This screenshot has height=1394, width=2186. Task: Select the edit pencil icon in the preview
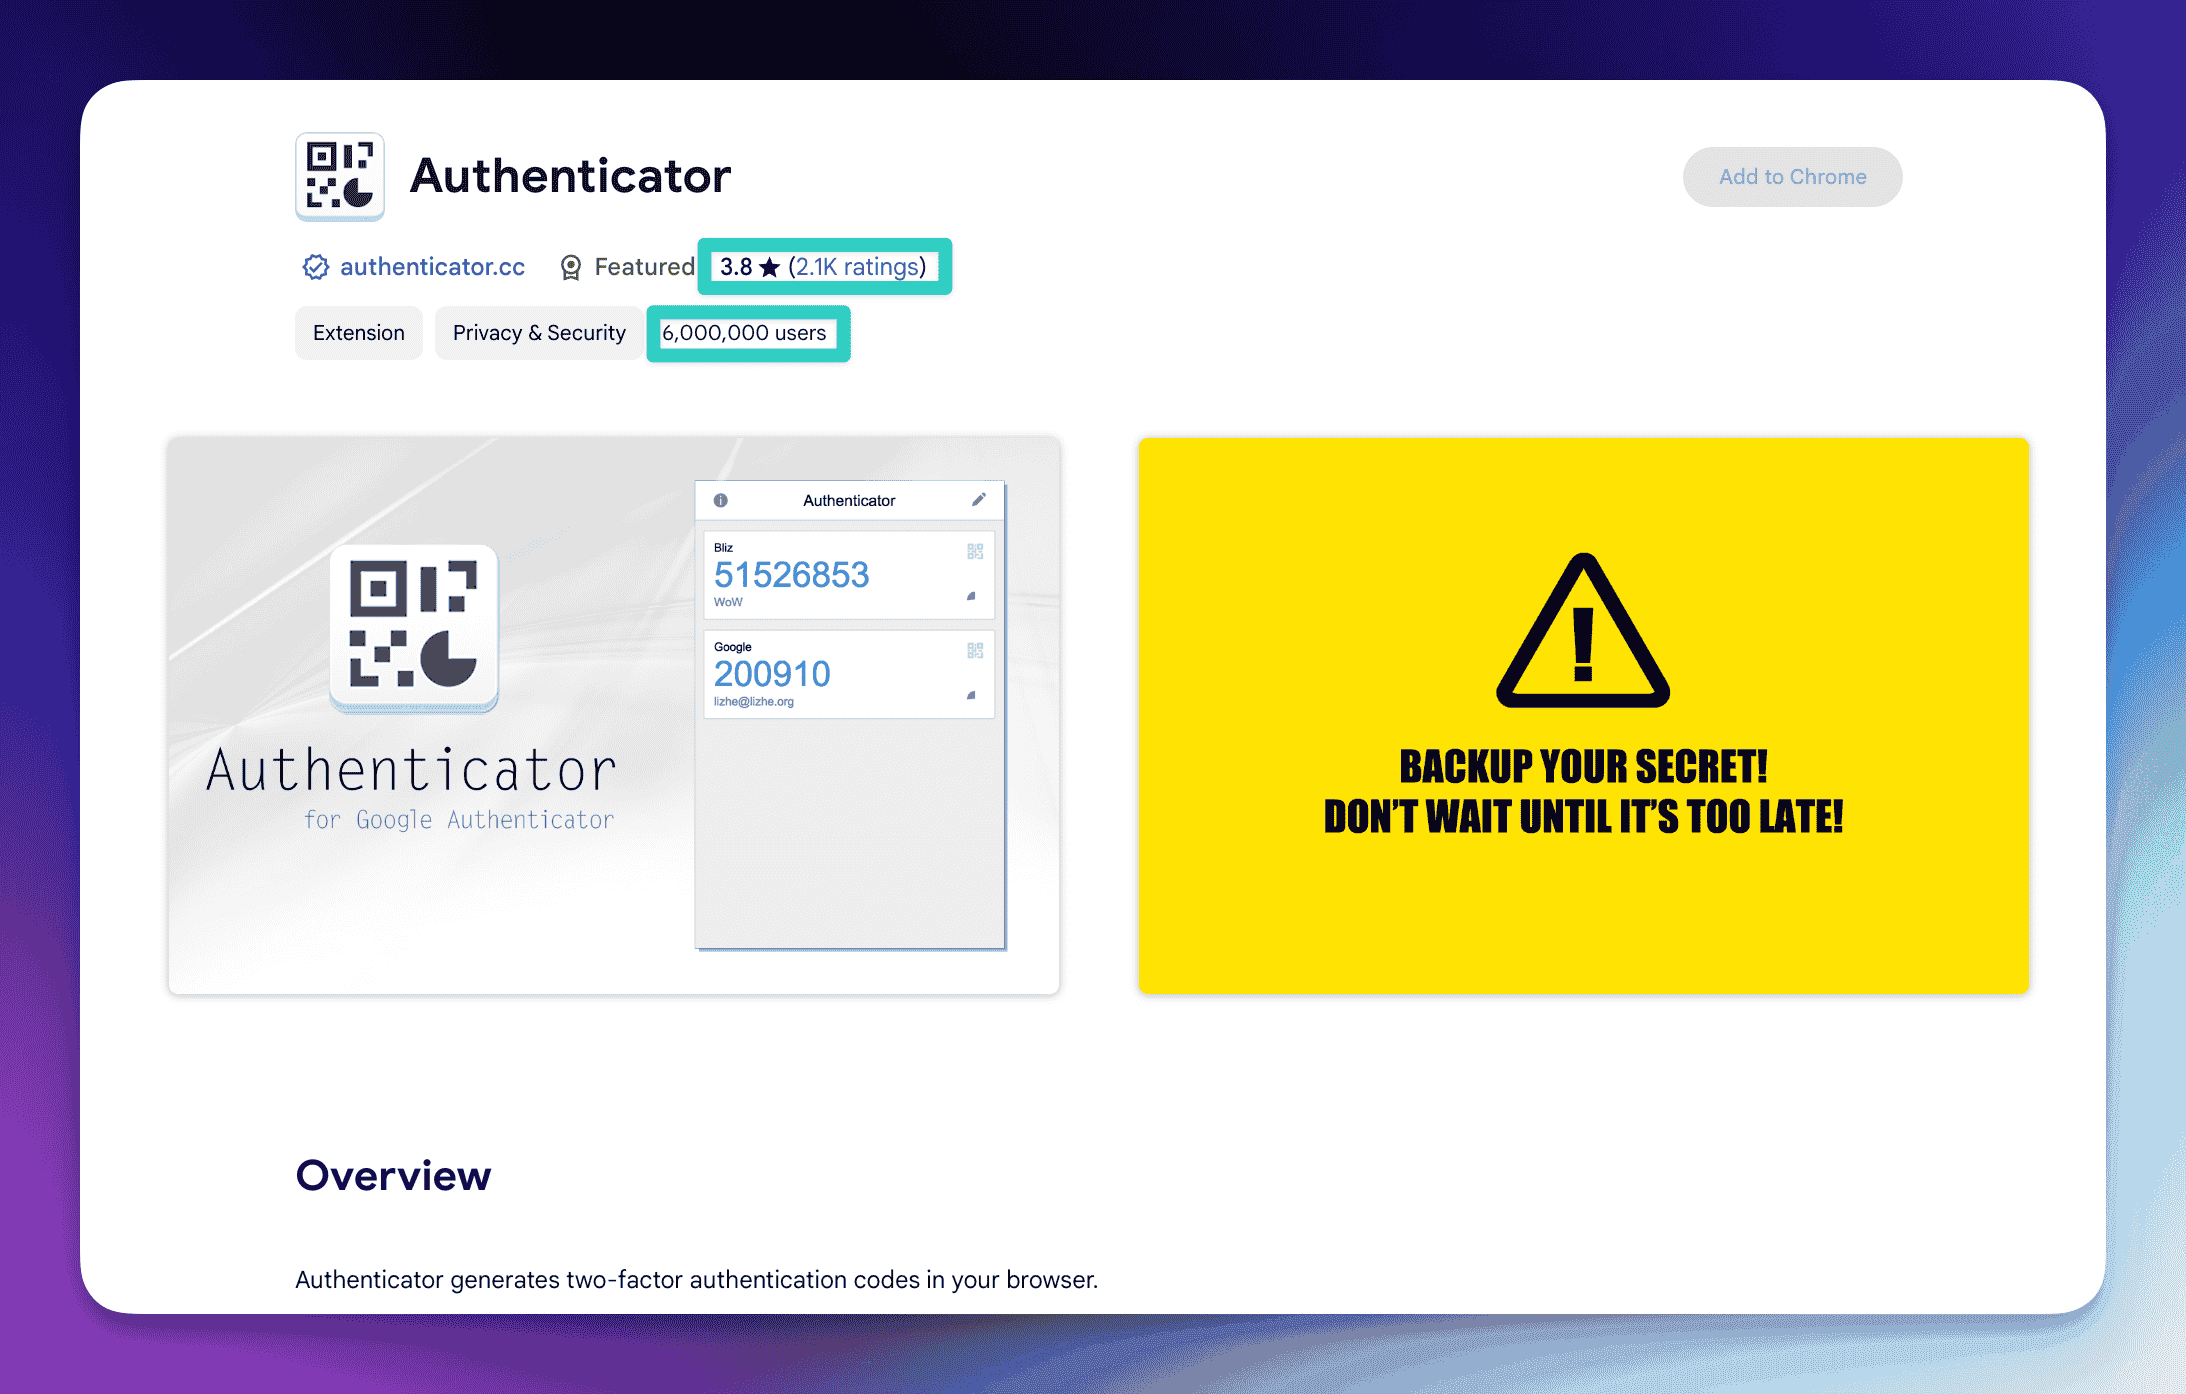click(978, 499)
